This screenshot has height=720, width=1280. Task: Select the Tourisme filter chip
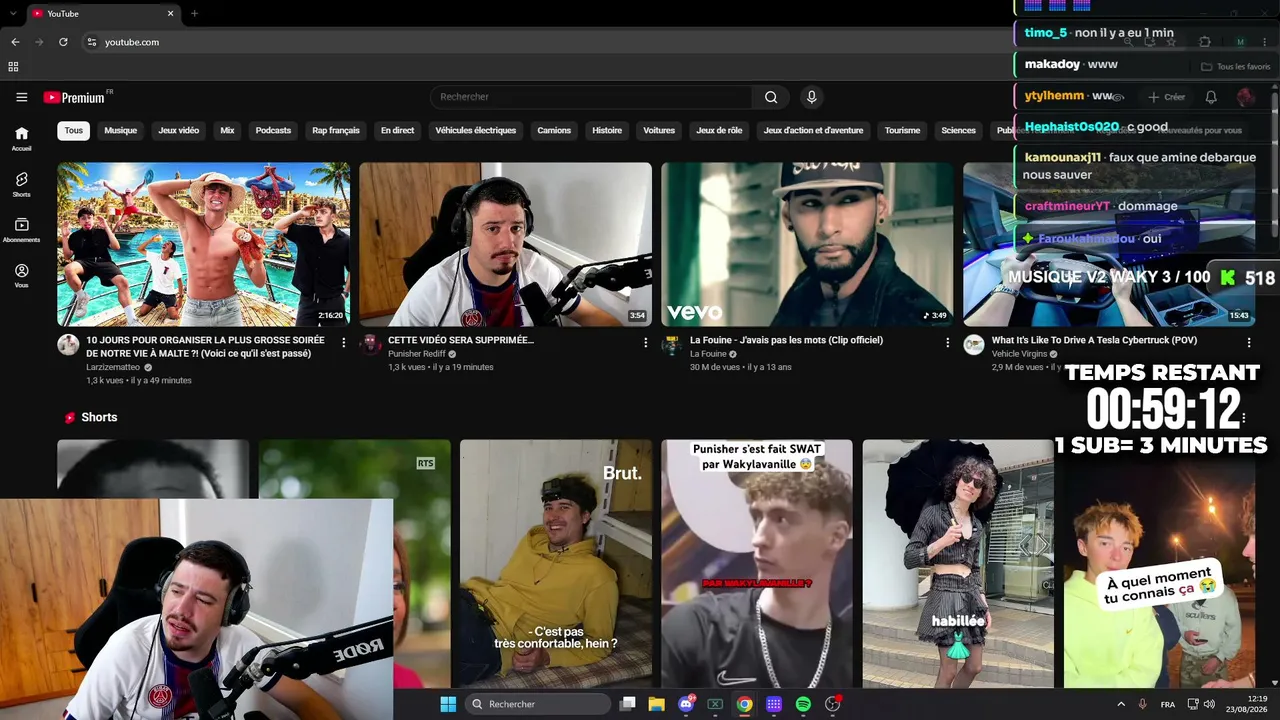(x=902, y=130)
